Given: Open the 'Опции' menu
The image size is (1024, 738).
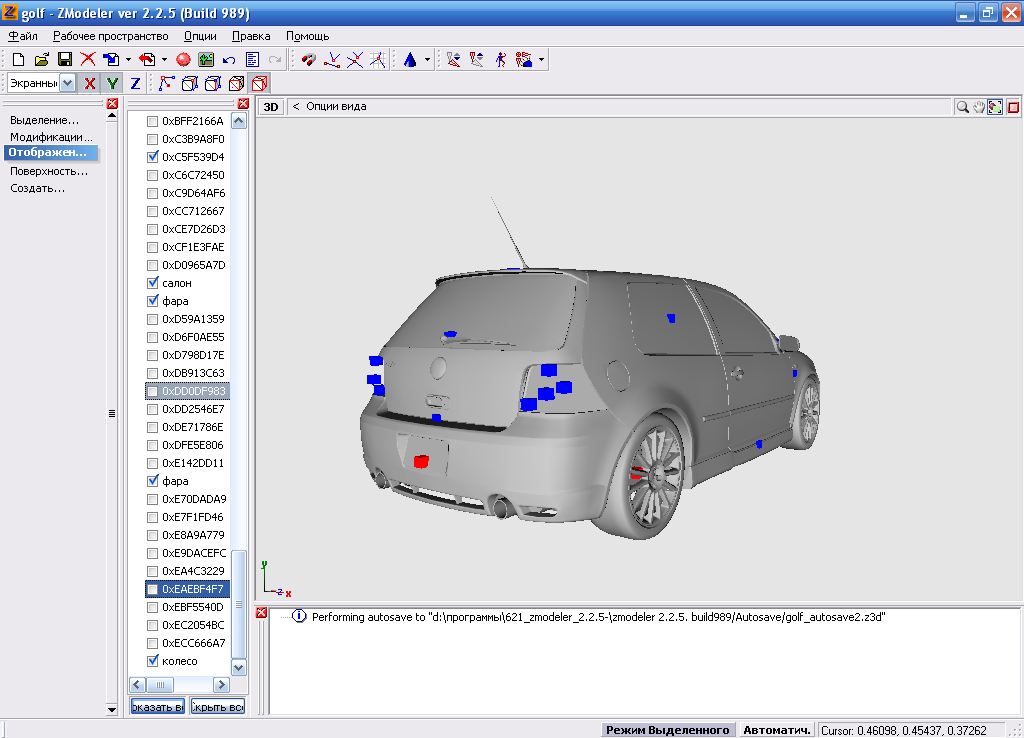Looking at the screenshot, I should point(200,36).
